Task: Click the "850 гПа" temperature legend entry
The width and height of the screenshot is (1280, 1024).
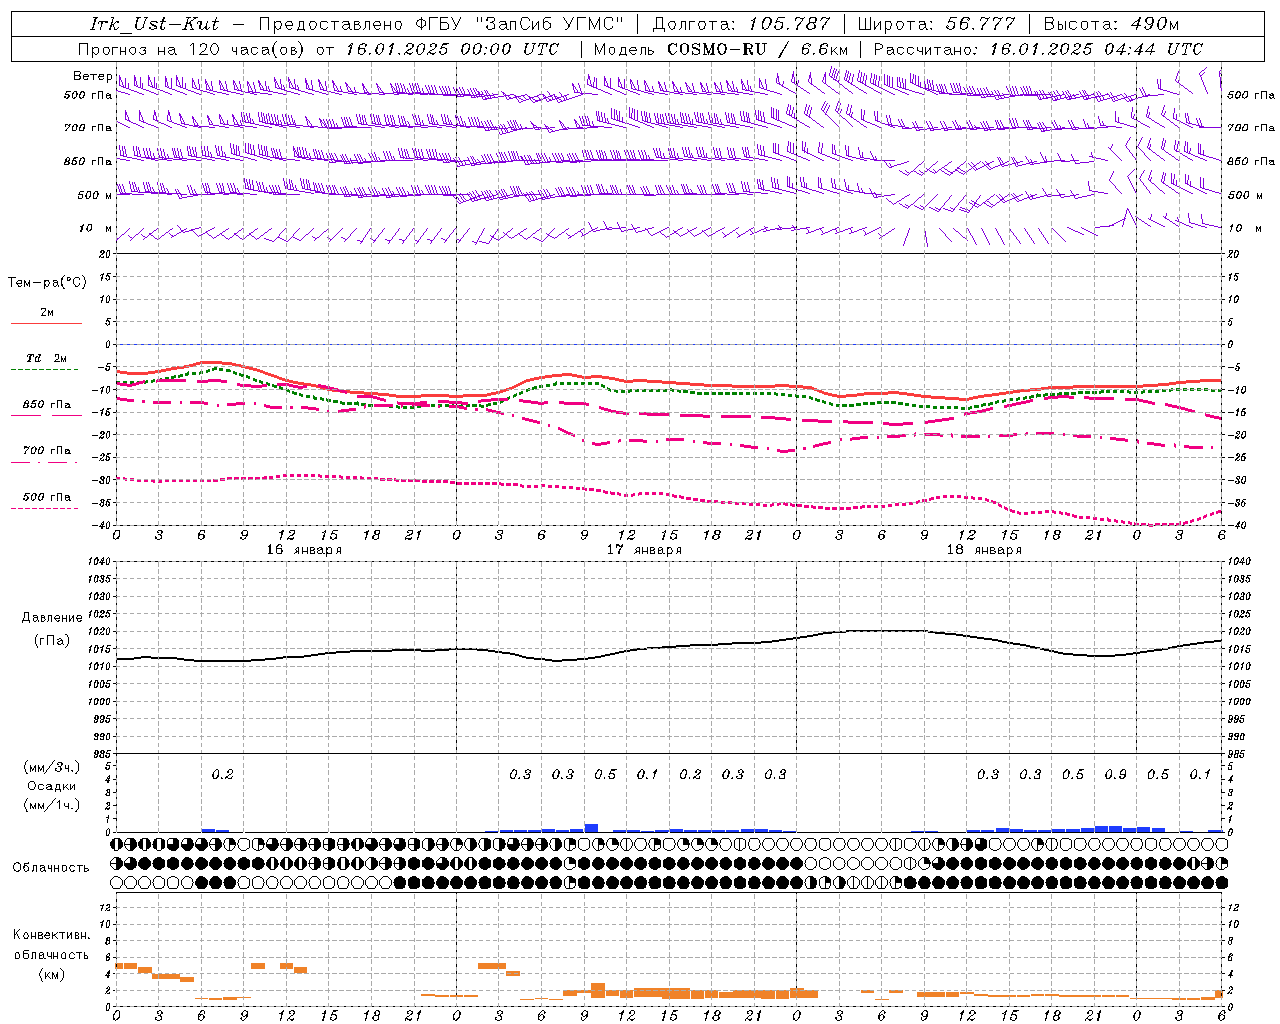Action: [x=46, y=405]
